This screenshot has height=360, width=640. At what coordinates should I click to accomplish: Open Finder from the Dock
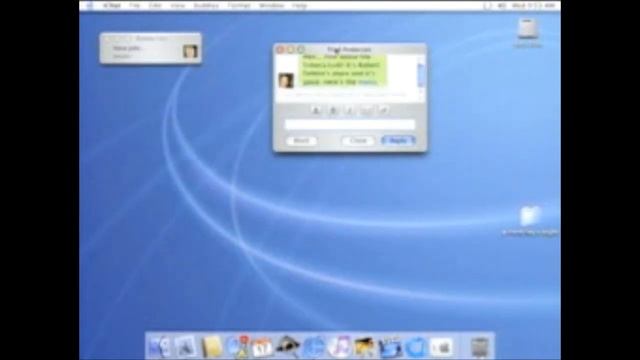click(160, 347)
